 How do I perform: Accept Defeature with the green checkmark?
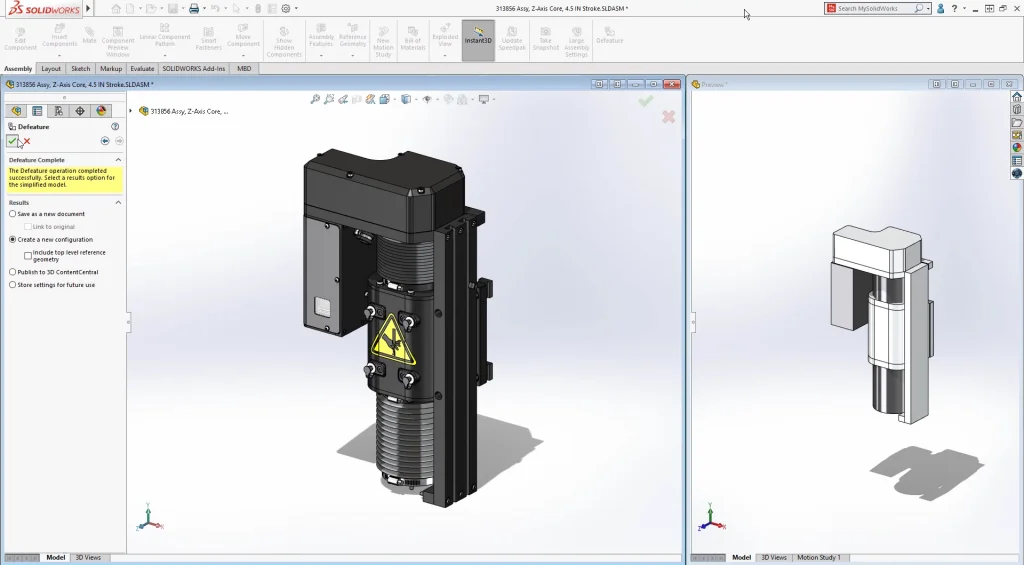click(12, 141)
